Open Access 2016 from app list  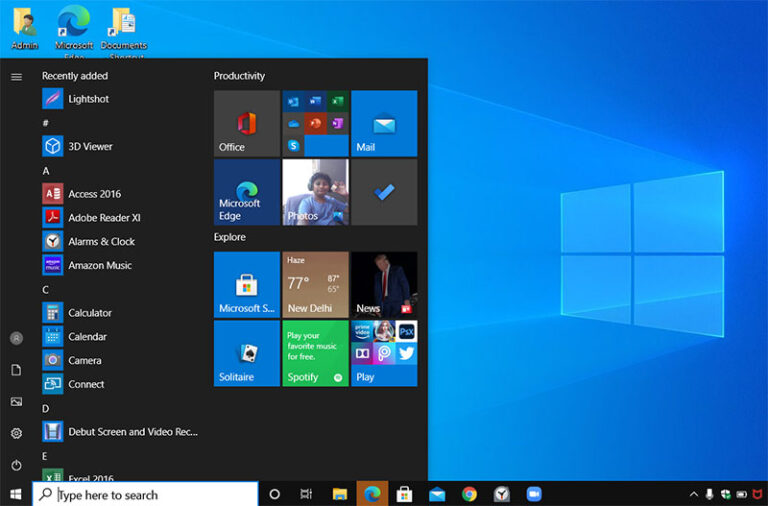(94, 194)
